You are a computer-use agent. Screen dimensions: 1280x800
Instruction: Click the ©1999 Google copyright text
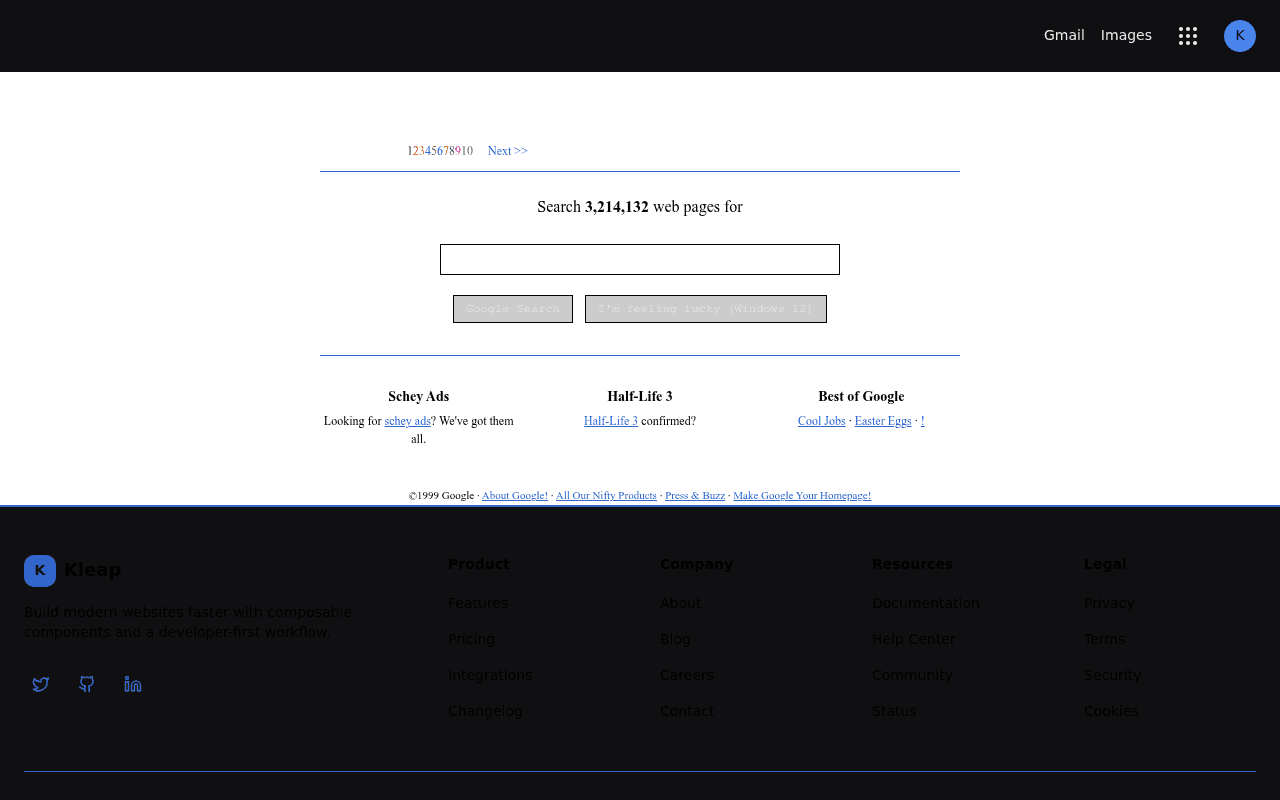pos(441,495)
